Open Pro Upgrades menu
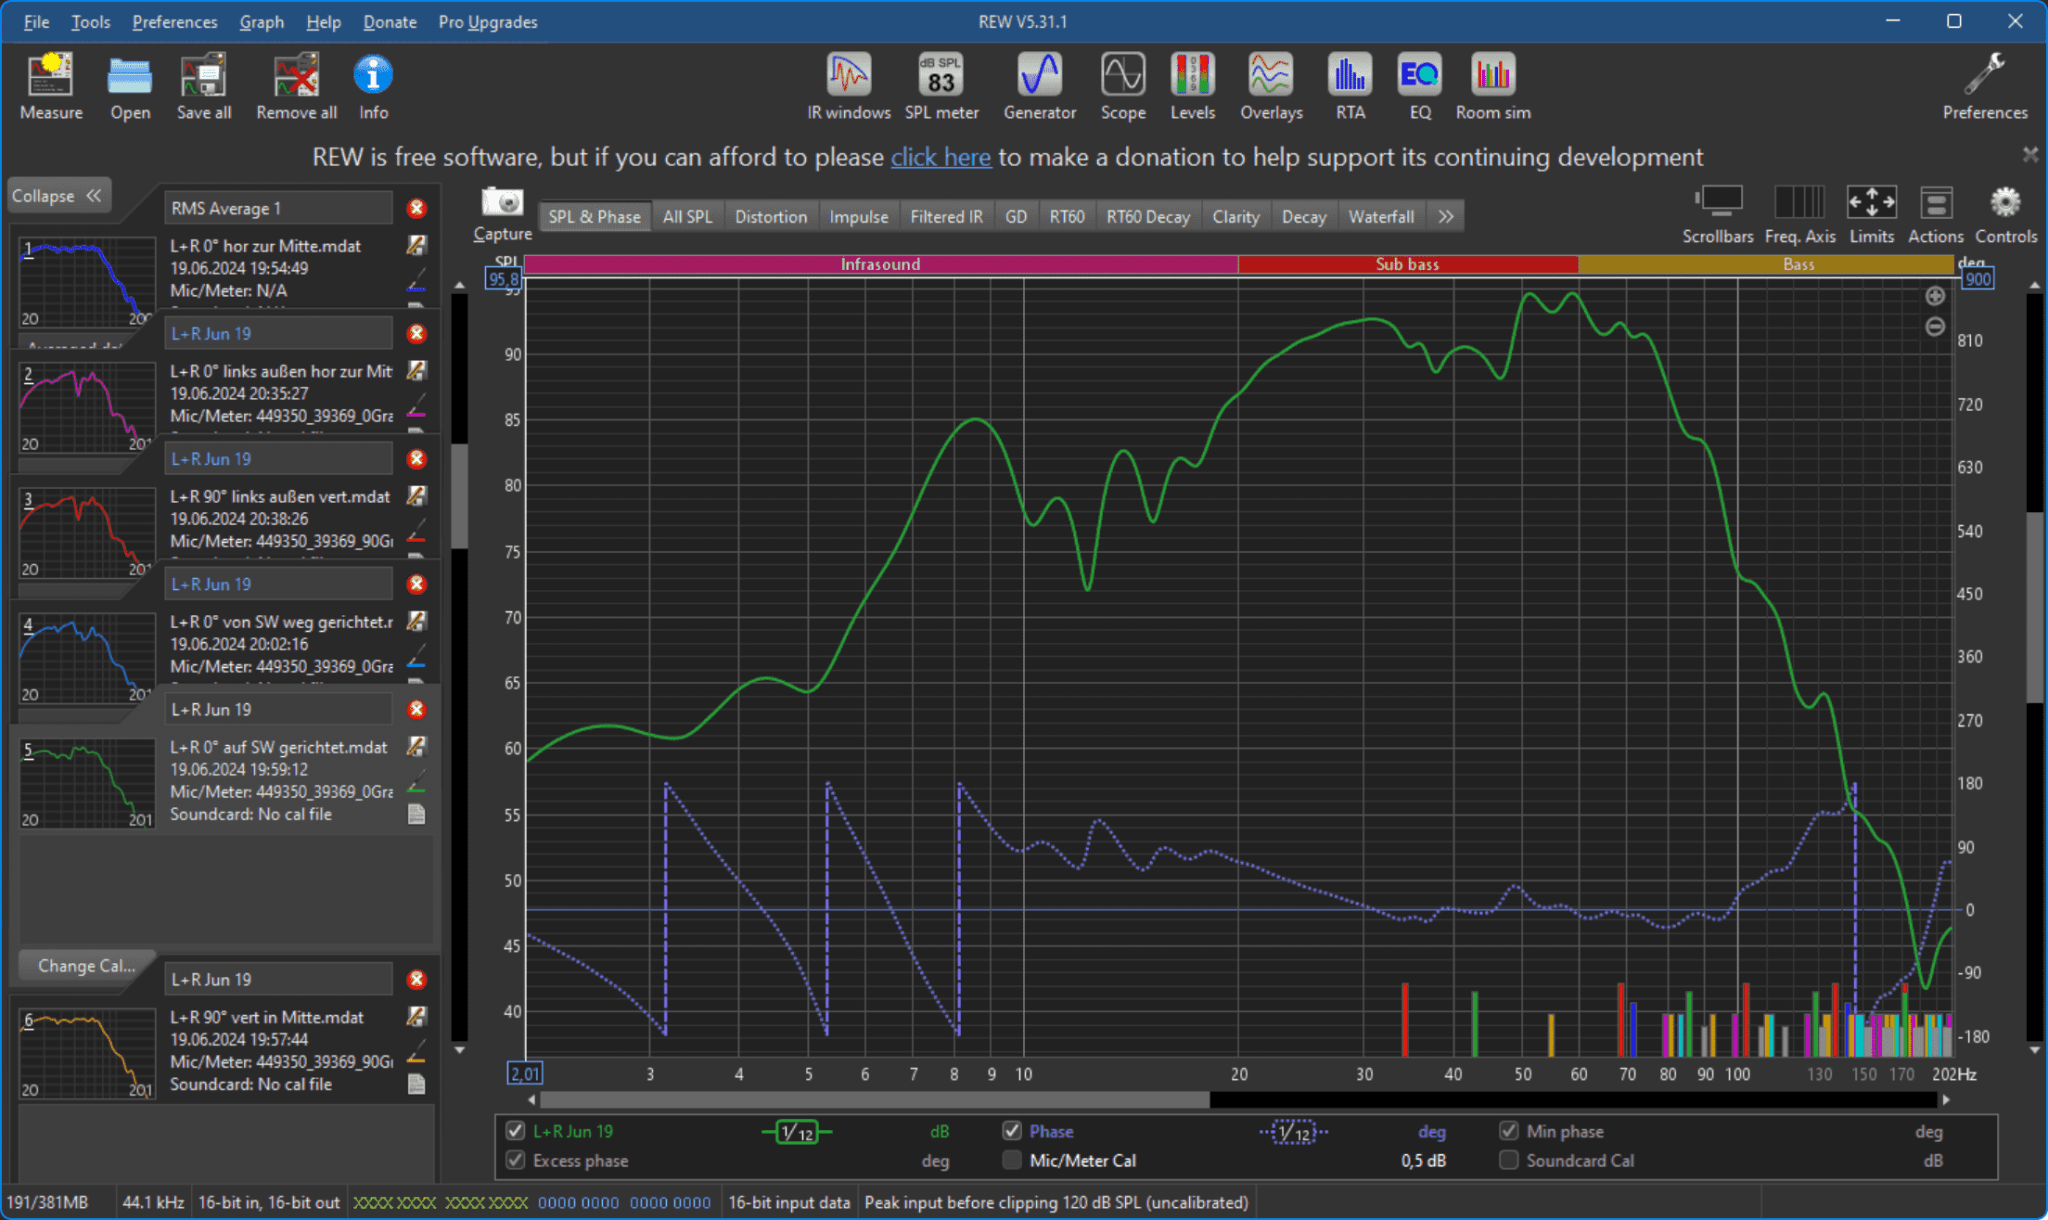Image resolution: width=2048 pixels, height=1220 pixels. point(488,22)
